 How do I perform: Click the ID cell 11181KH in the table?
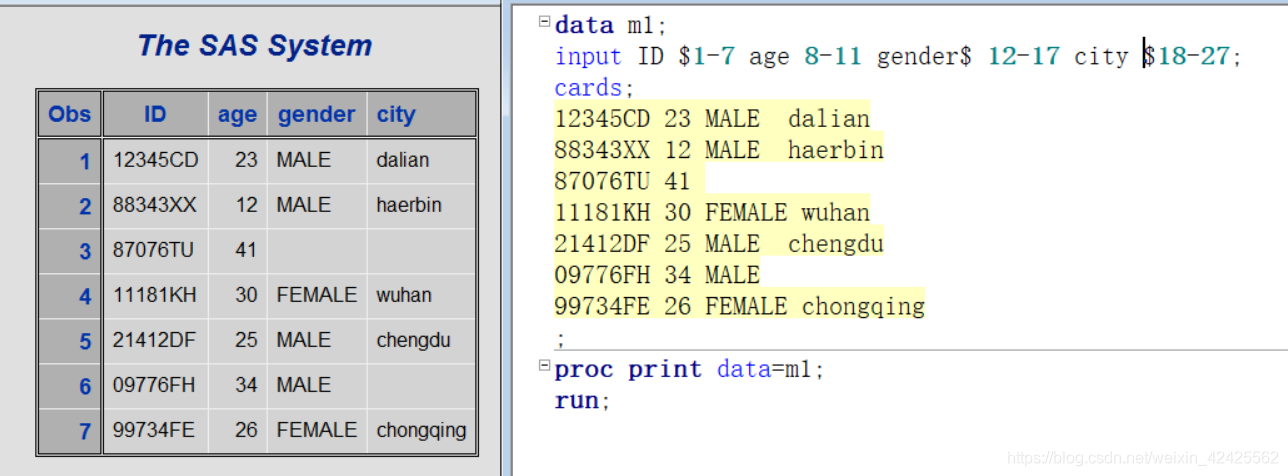coord(155,295)
